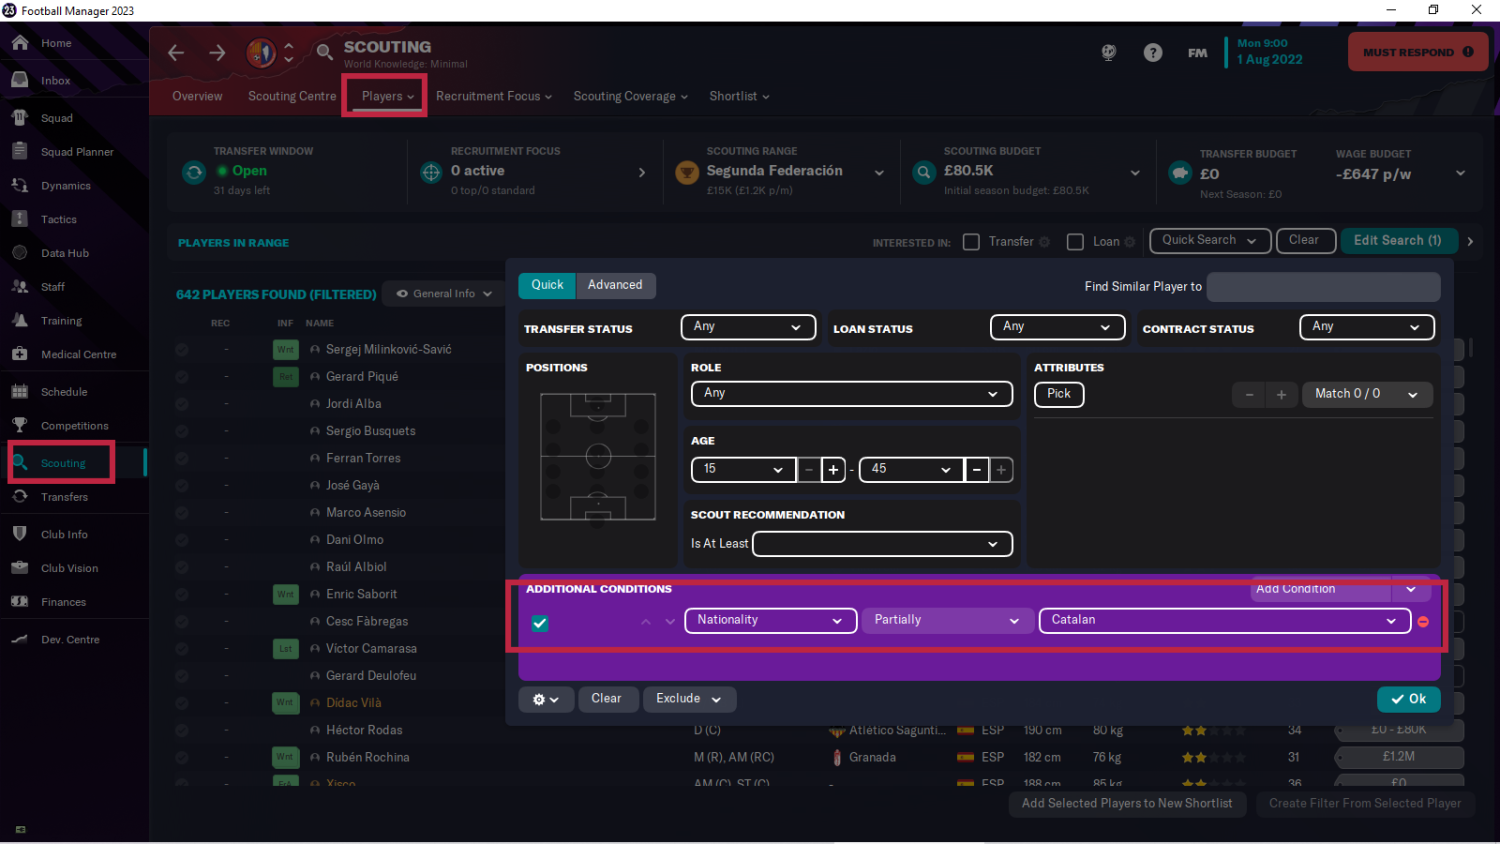This screenshot has height=844, width=1500.
Task: Confirm the filter with Ok button
Action: [1408, 699]
